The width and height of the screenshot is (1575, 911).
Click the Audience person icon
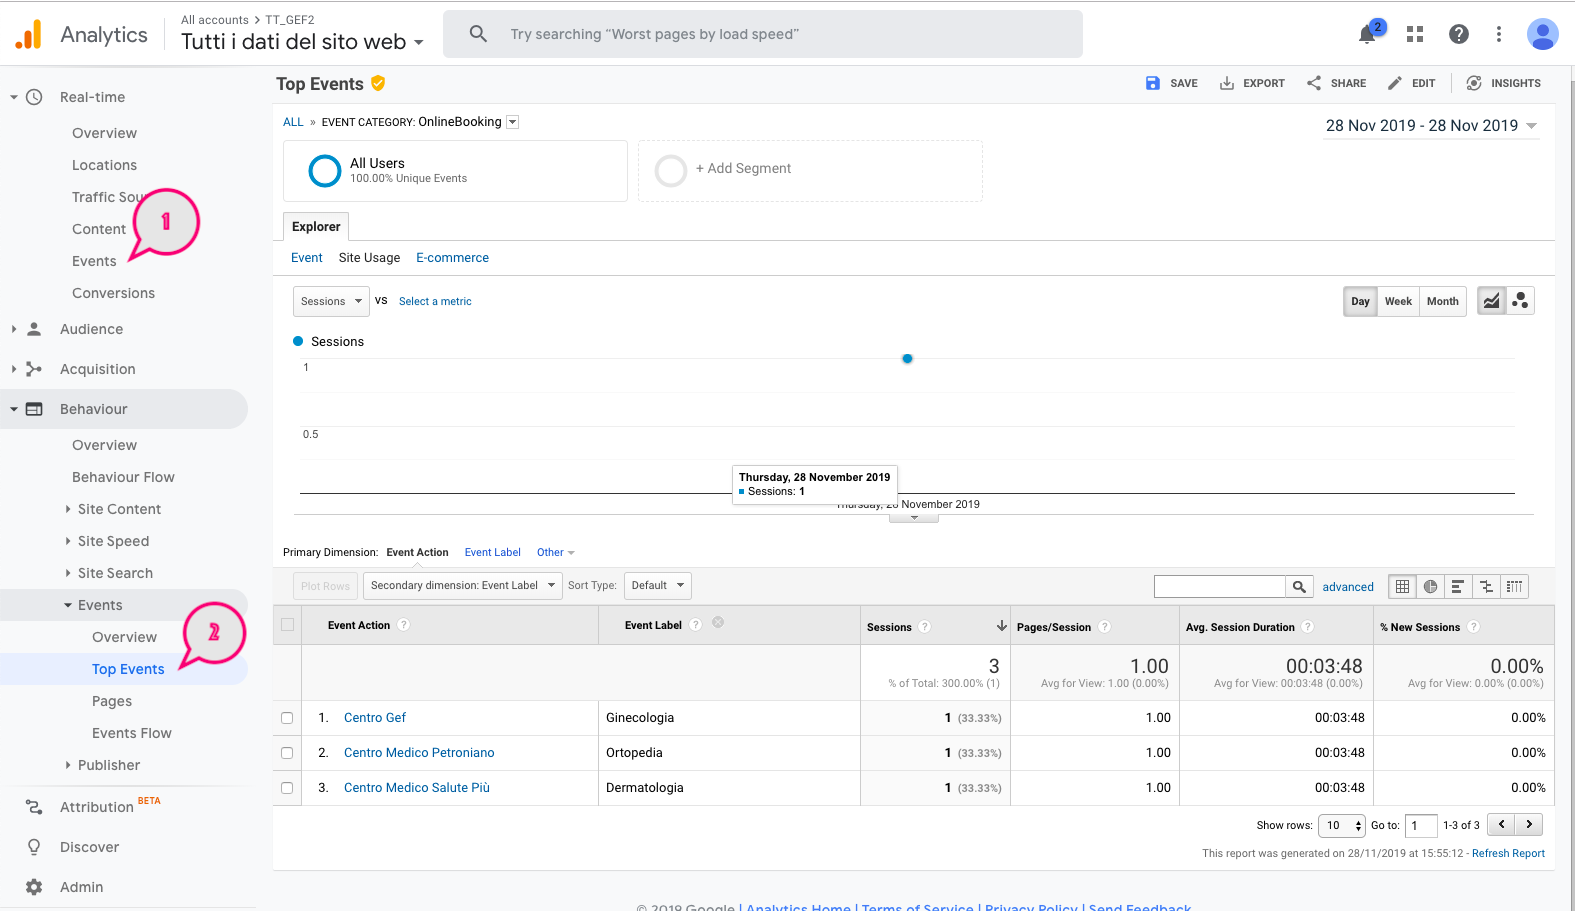pyautogui.click(x=34, y=329)
